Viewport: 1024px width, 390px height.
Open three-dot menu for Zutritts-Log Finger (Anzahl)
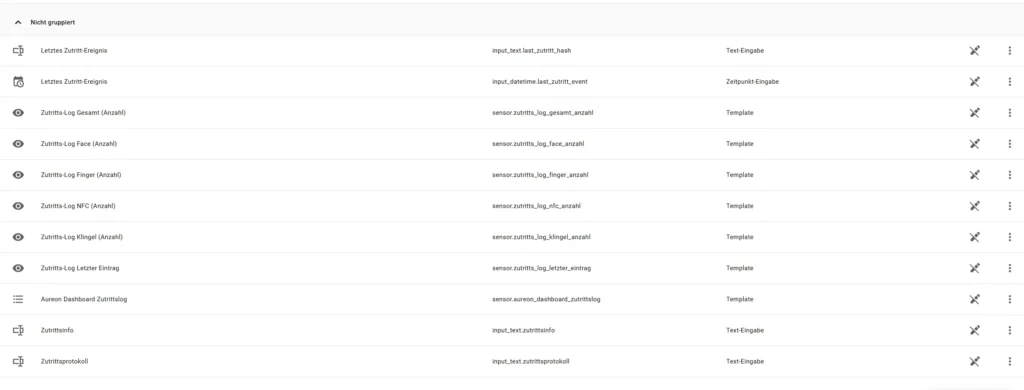click(x=1010, y=174)
